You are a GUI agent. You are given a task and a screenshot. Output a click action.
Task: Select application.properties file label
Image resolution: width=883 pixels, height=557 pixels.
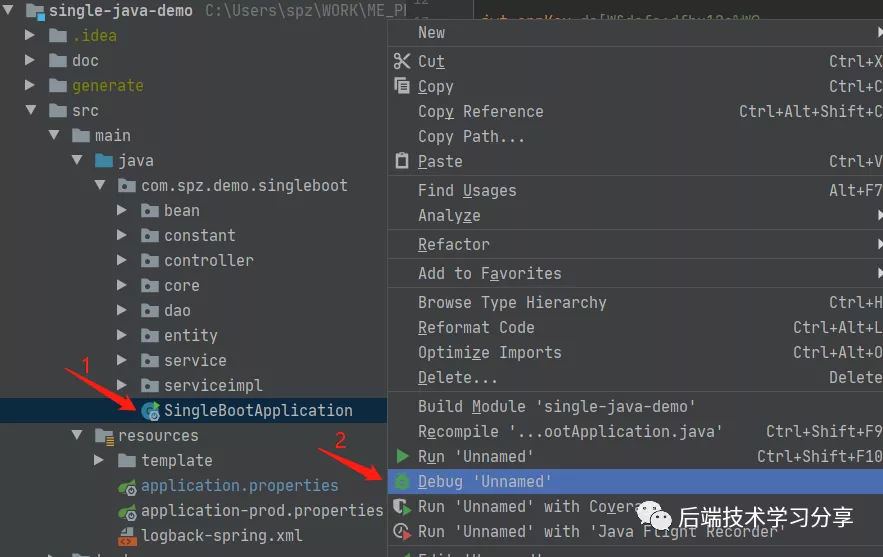tap(239, 485)
